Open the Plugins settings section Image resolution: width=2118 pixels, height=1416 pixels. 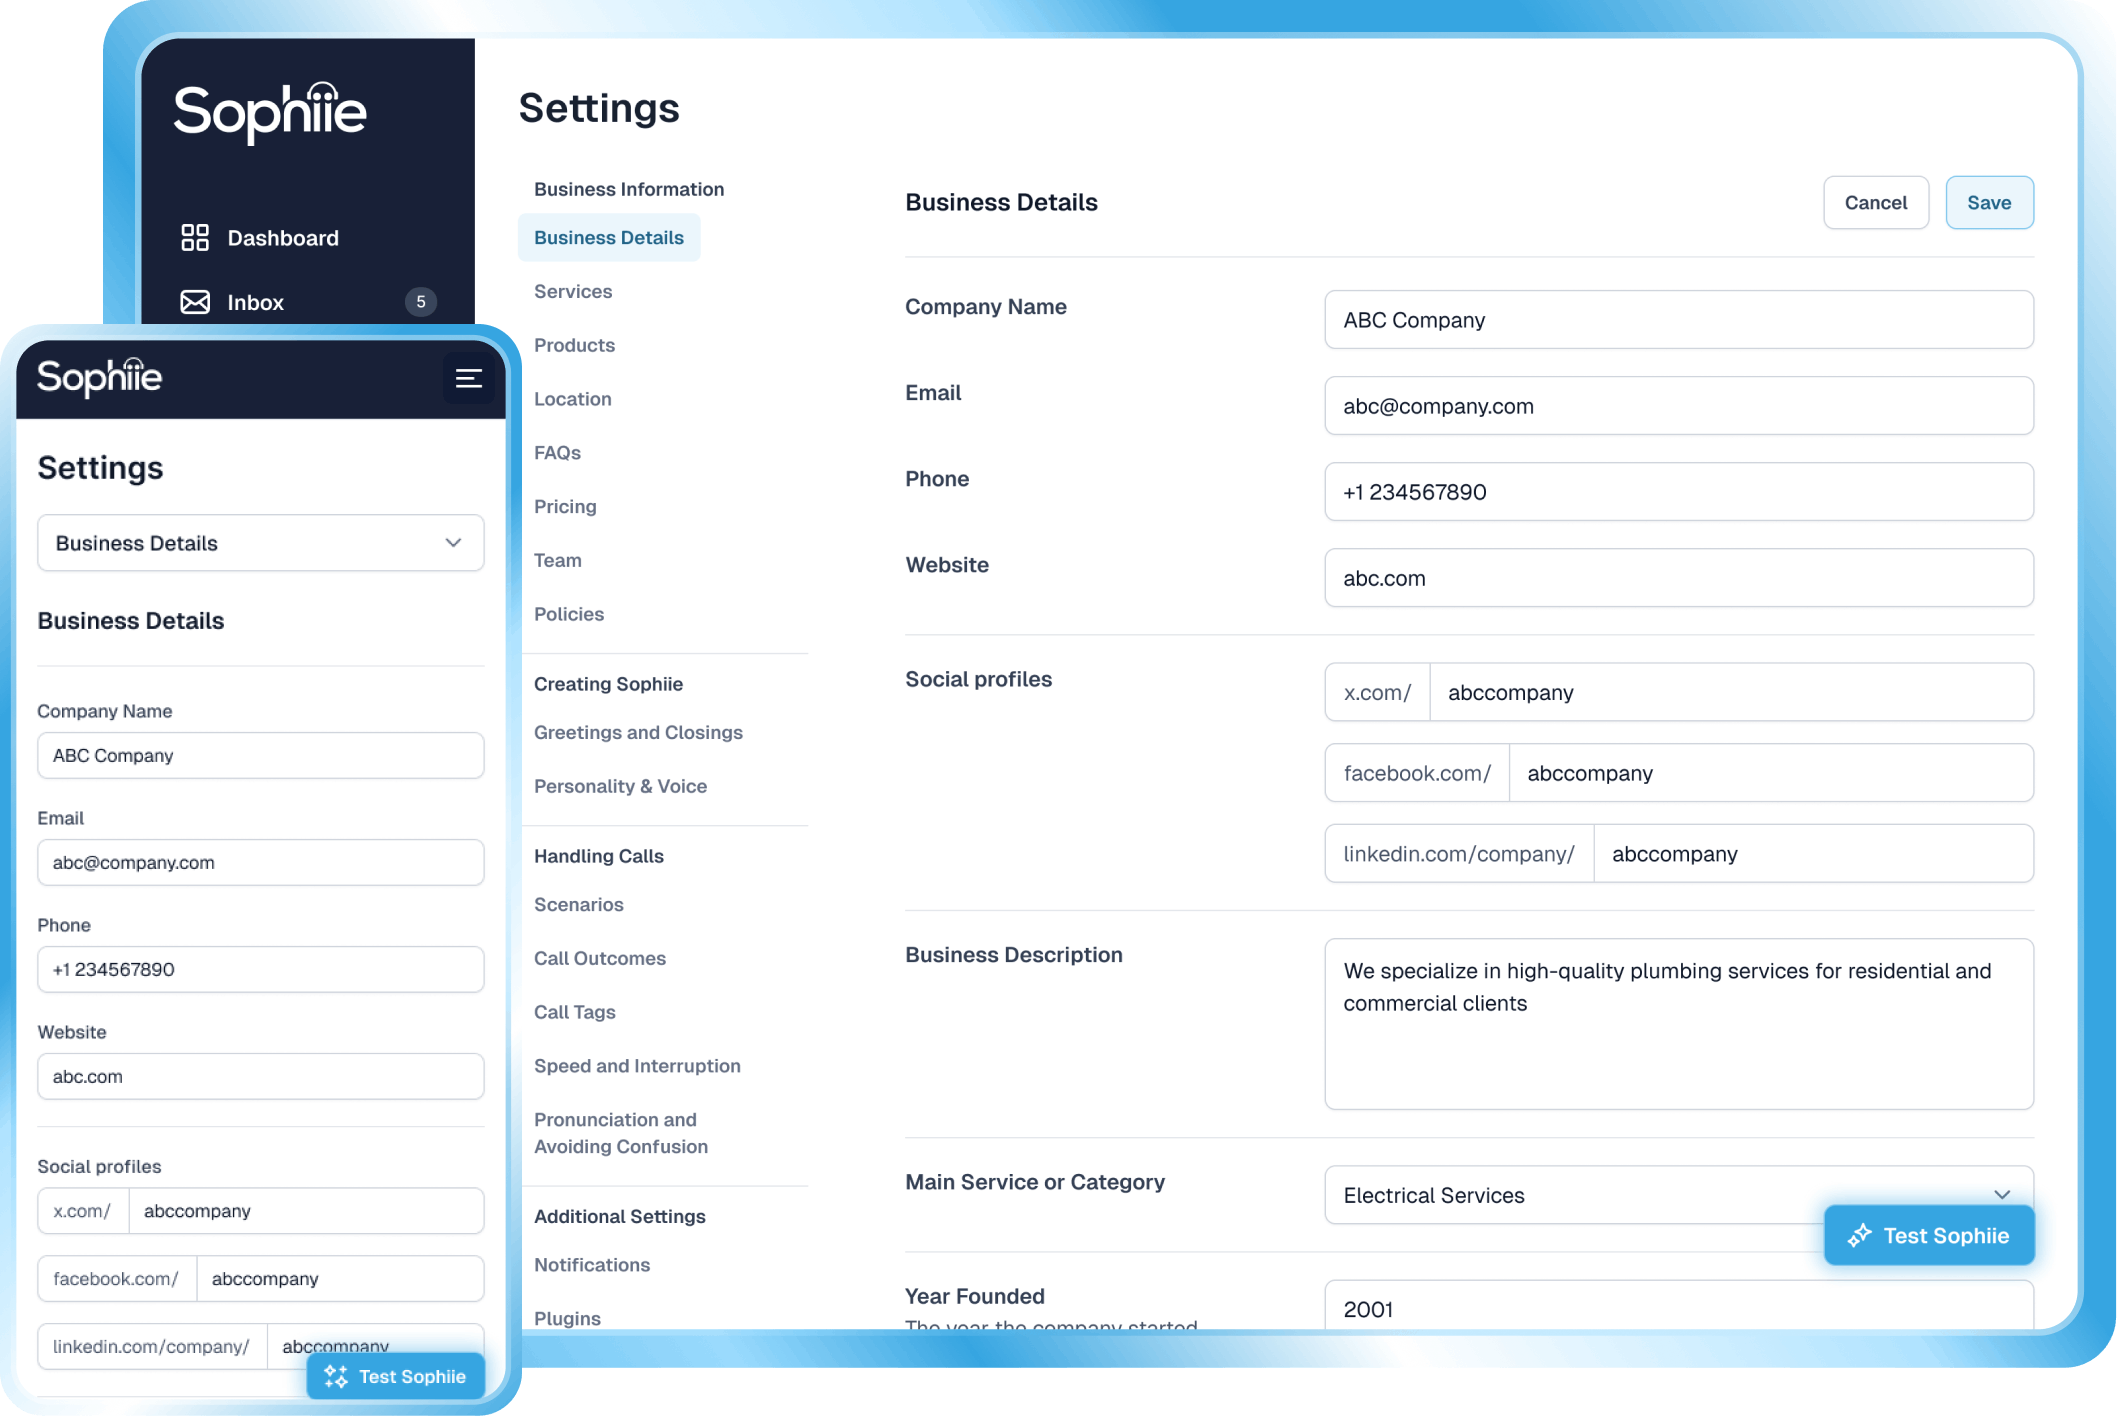pos(567,1319)
